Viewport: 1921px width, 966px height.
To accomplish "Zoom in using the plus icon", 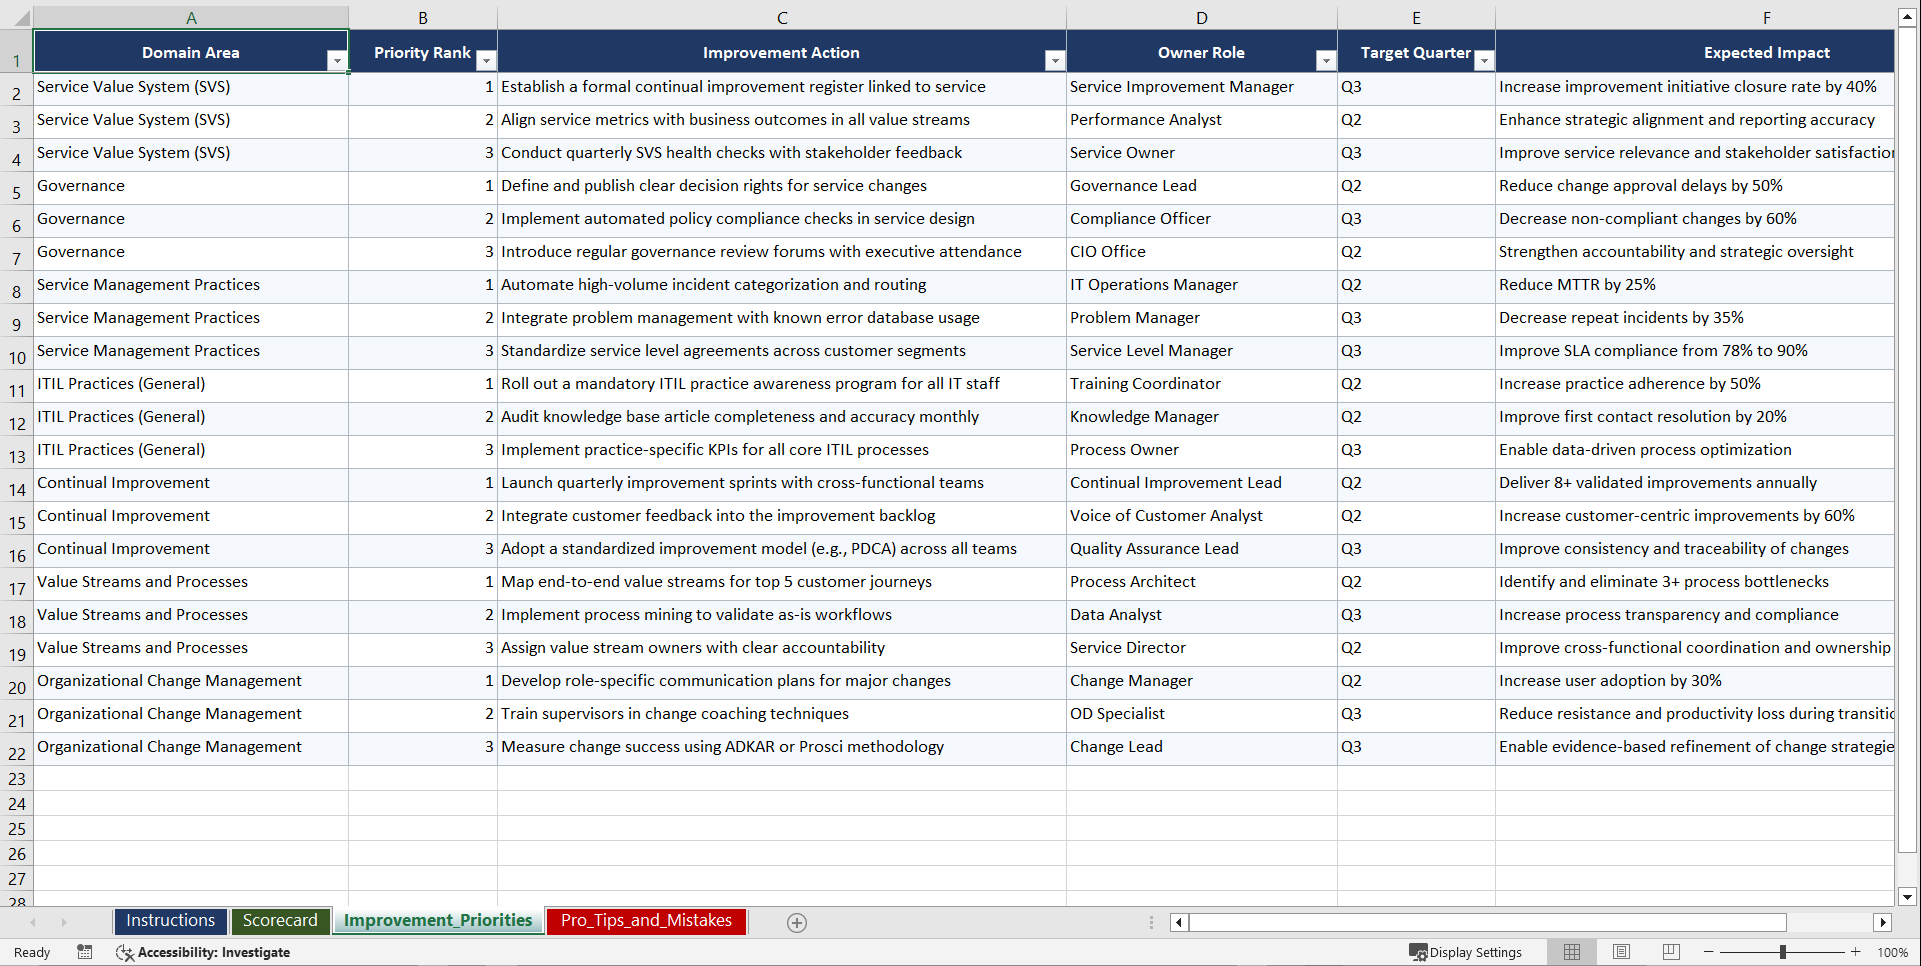I will point(1856,952).
